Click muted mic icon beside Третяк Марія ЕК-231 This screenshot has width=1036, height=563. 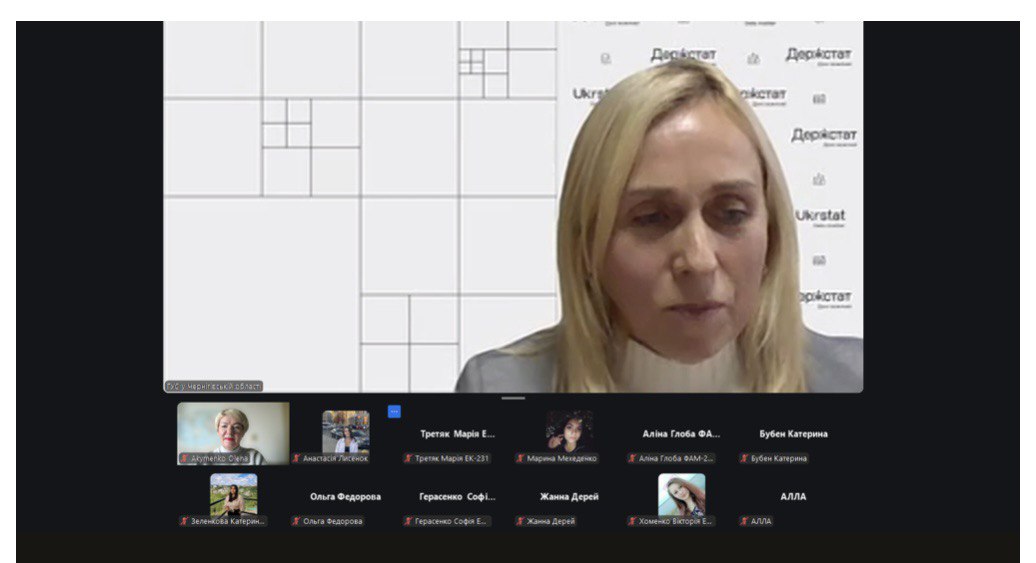pyautogui.click(x=408, y=458)
